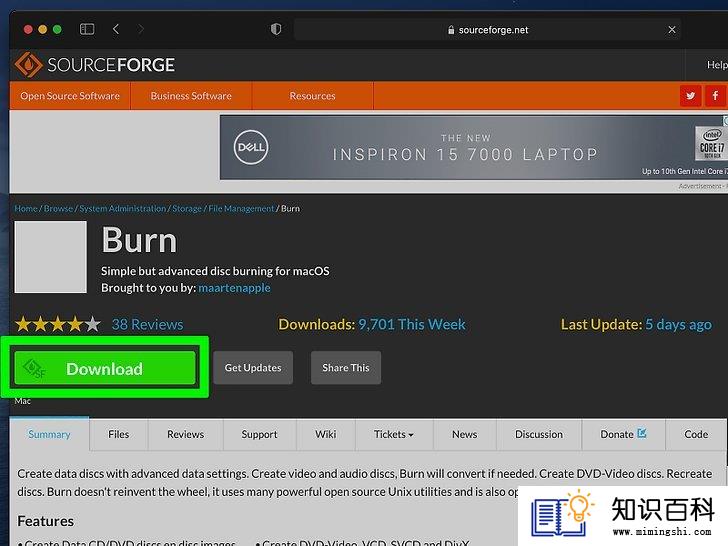Switch to the Code tab
The image size is (728, 546).
pyautogui.click(x=696, y=434)
